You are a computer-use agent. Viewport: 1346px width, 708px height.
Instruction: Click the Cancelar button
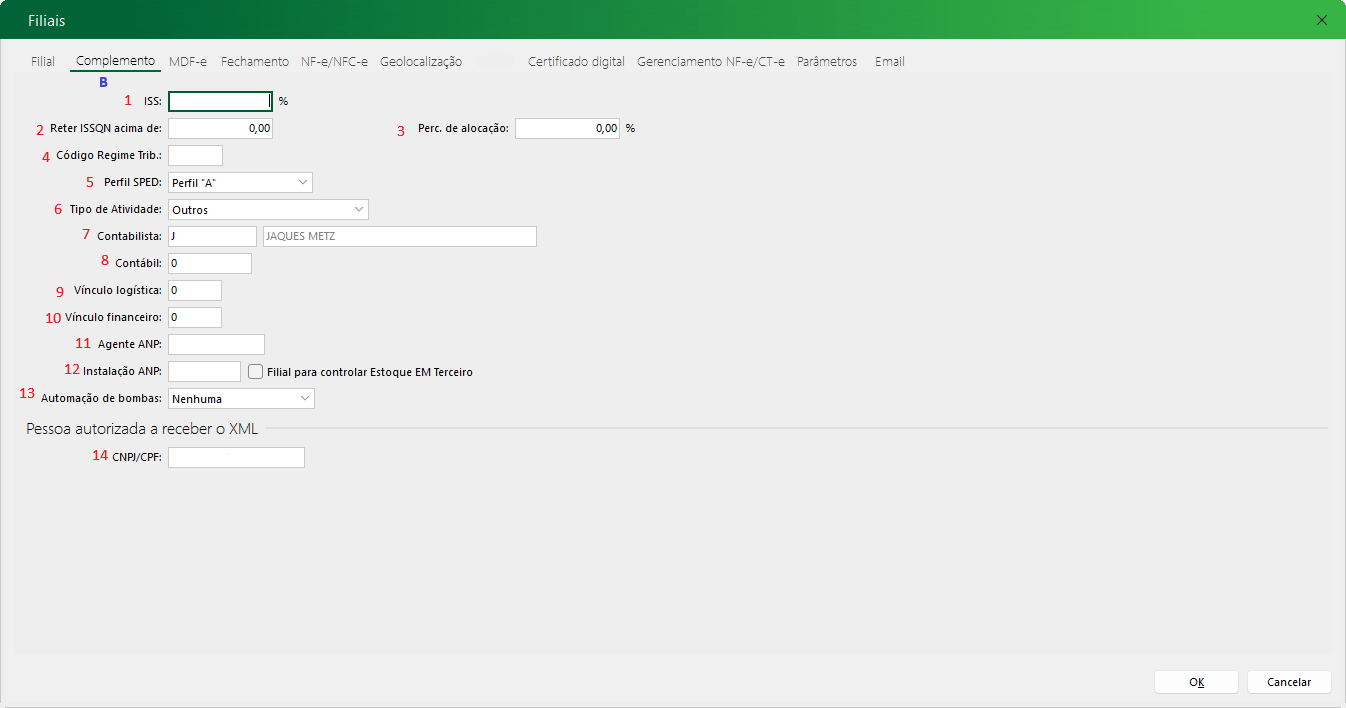[1289, 682]
